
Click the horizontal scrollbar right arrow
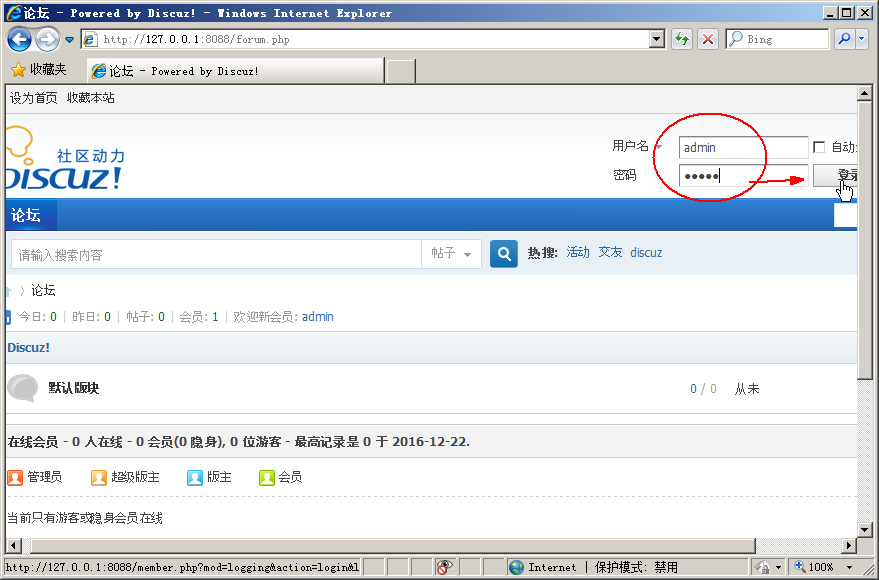click(849, 545)
